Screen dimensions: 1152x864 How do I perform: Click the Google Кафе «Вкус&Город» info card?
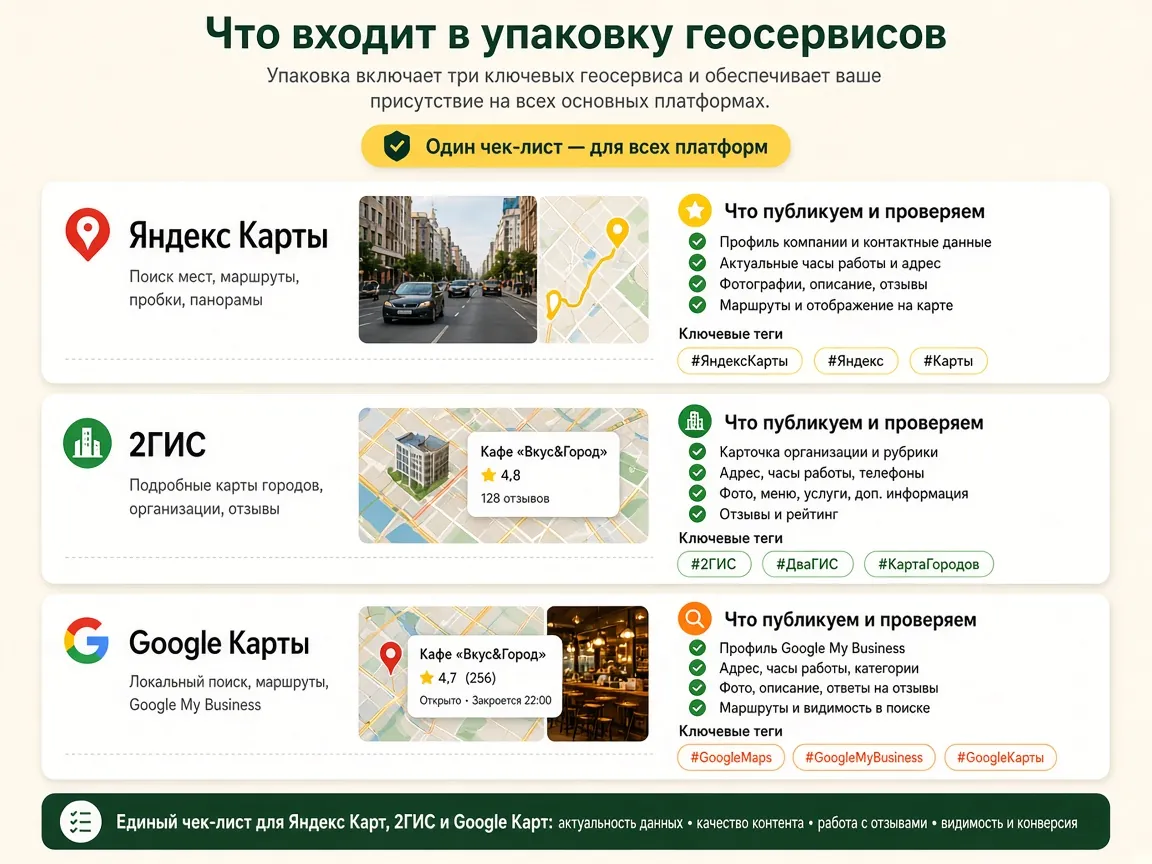click(485, 676)
